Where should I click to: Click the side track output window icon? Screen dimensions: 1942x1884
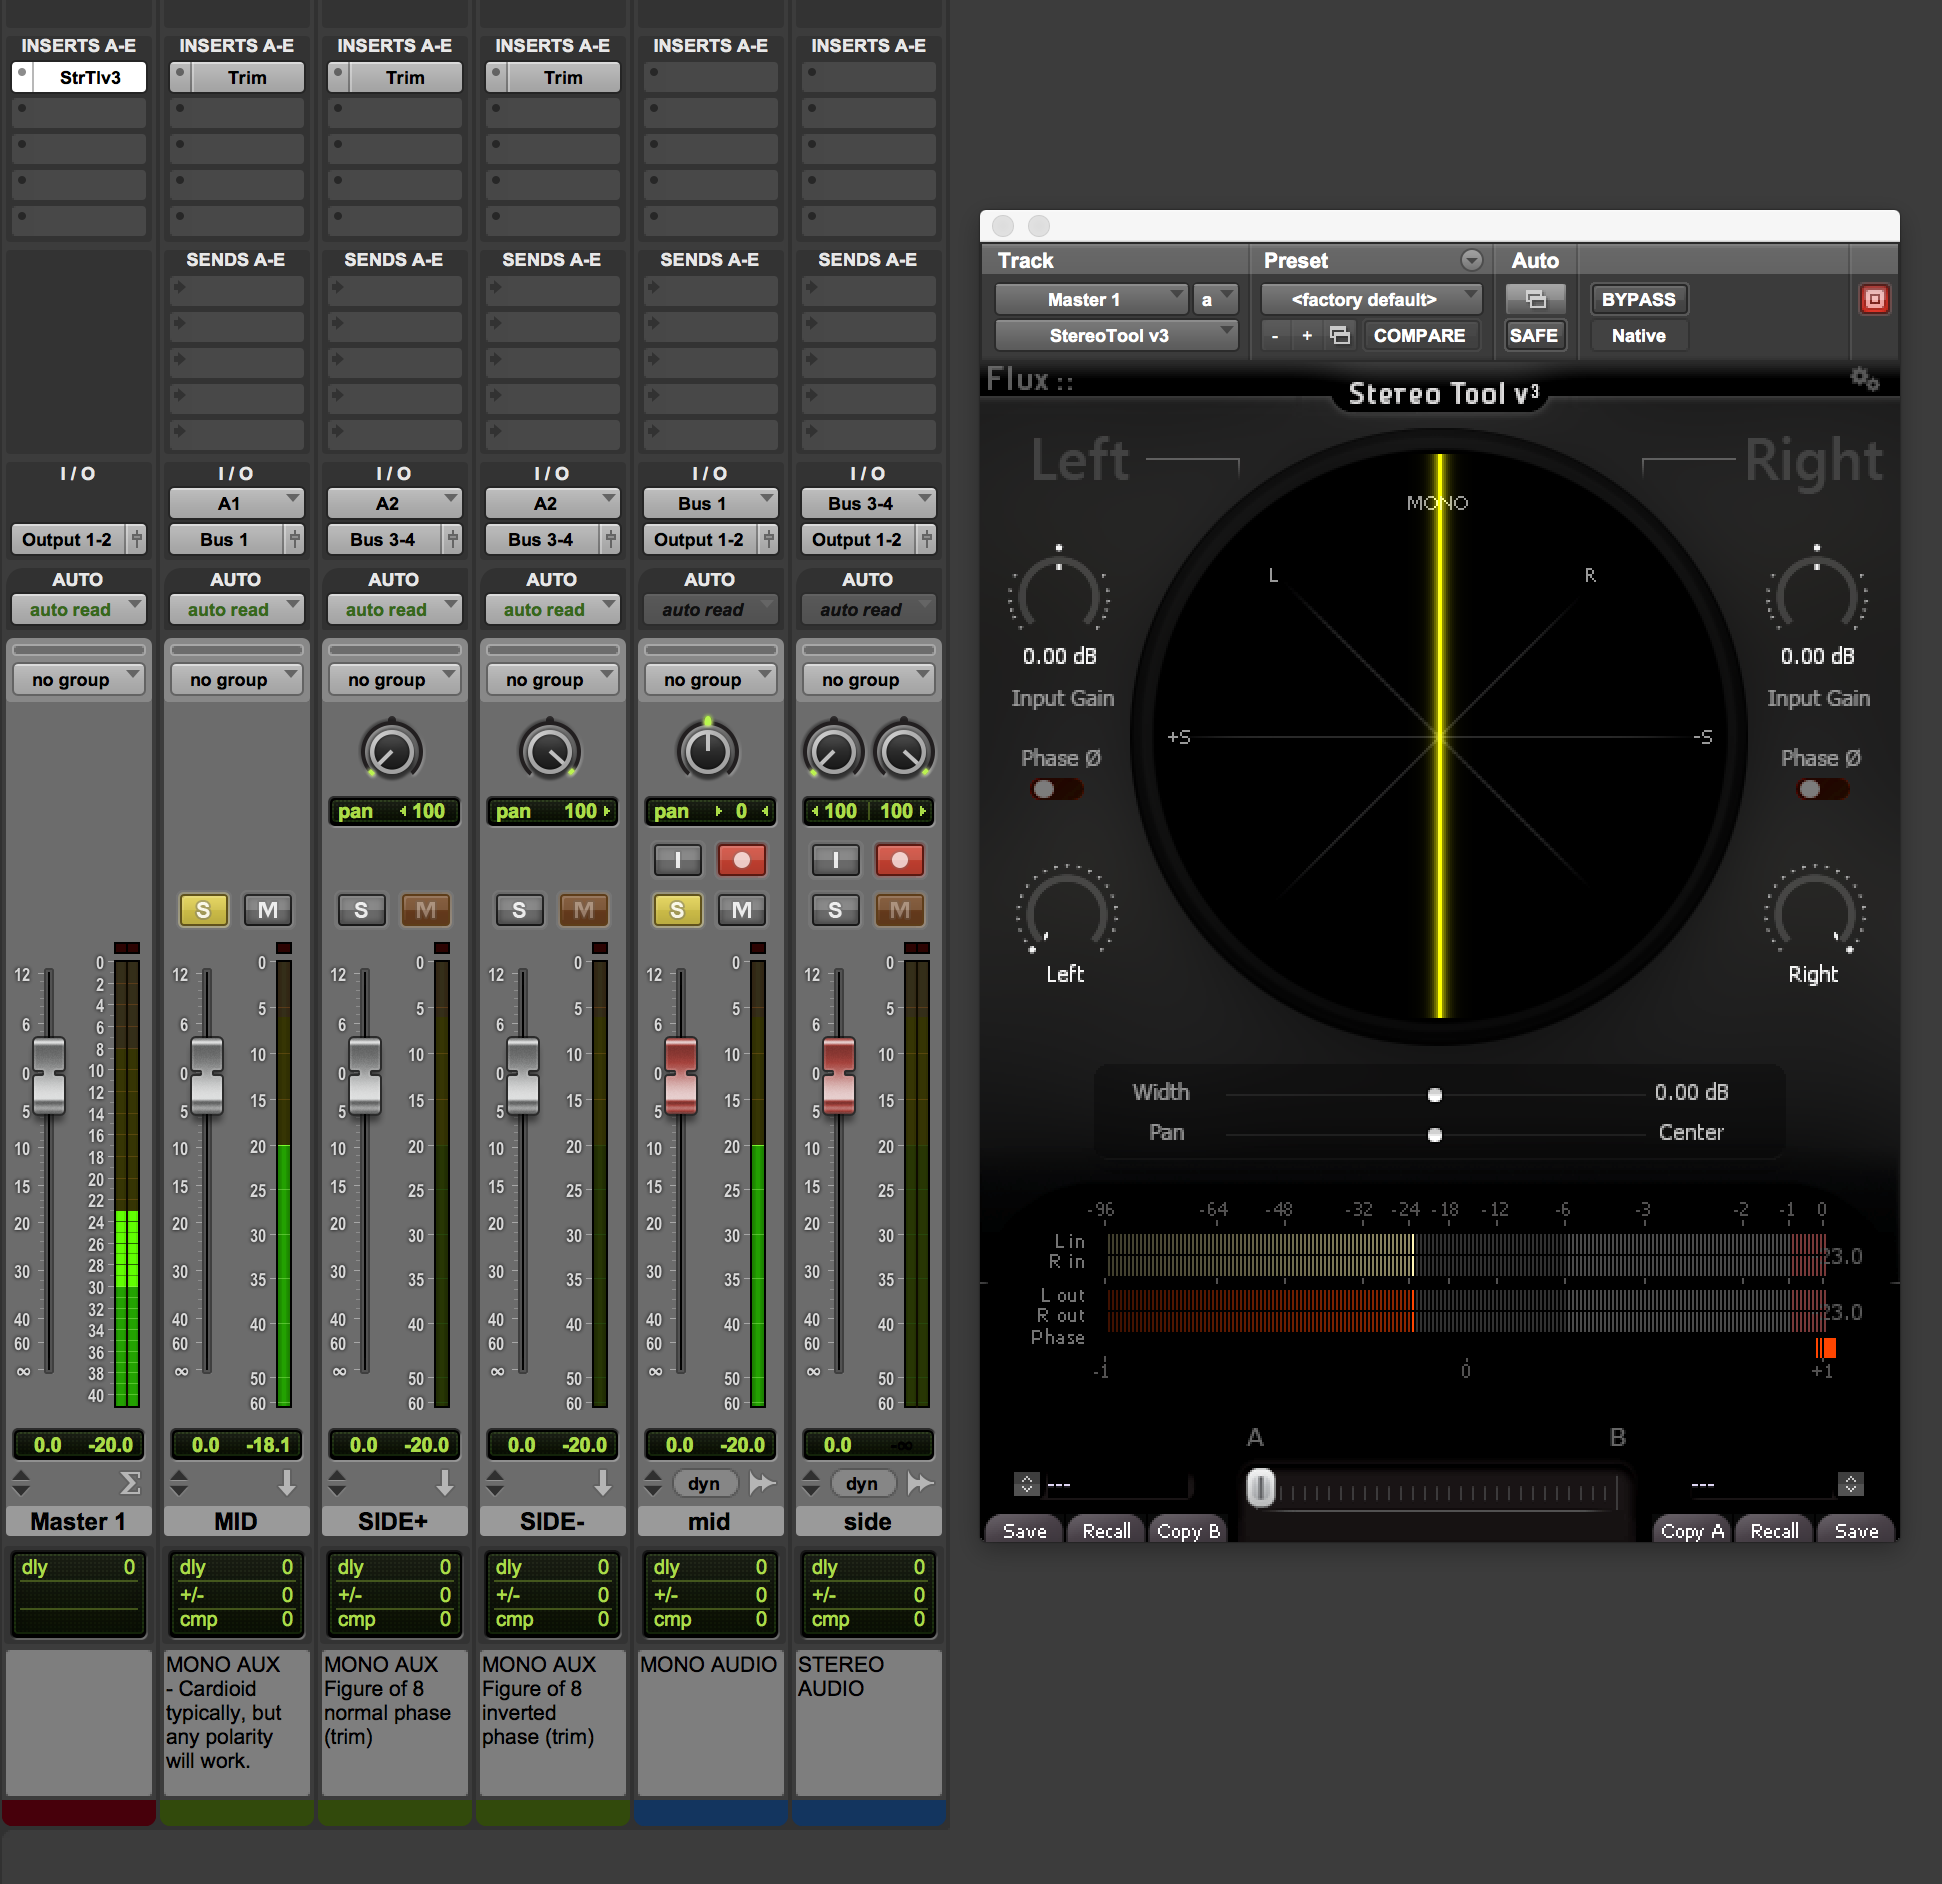(x=921, y=1483)
